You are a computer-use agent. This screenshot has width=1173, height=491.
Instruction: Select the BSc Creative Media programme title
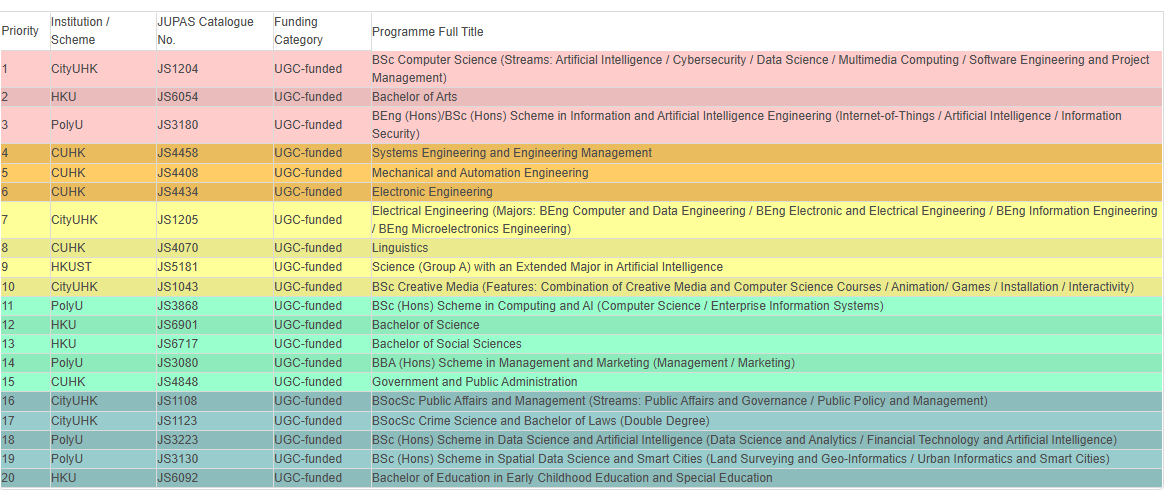tap(753, 287)
